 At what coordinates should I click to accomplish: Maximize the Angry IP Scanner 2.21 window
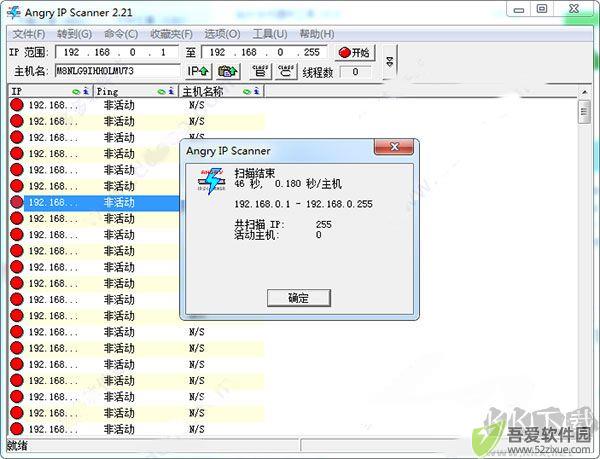point(542,9)
